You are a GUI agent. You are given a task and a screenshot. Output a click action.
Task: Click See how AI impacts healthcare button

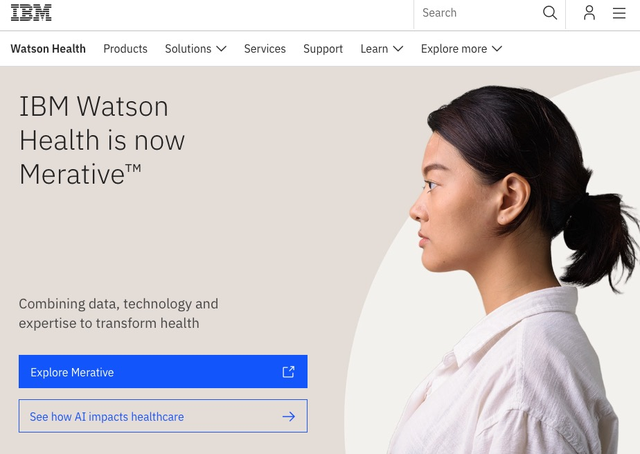click(163, 416)
